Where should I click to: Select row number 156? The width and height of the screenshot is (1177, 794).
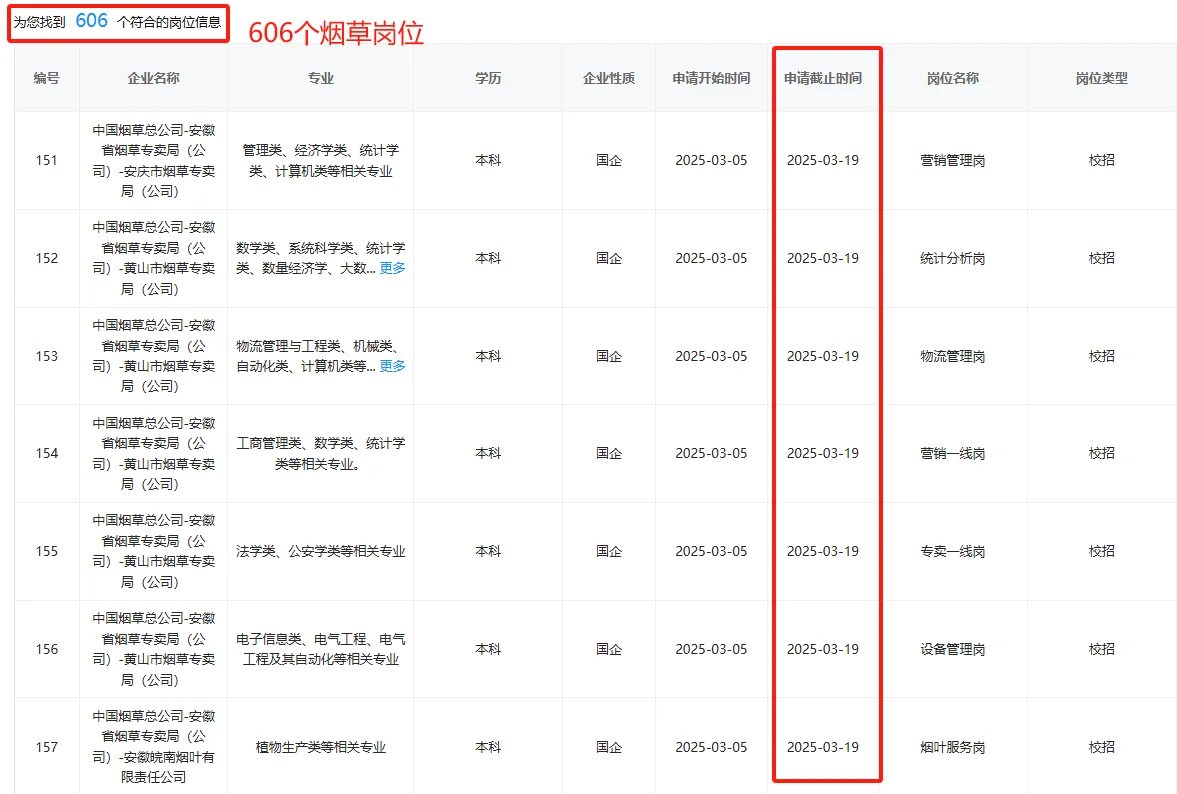coord(47,649)
